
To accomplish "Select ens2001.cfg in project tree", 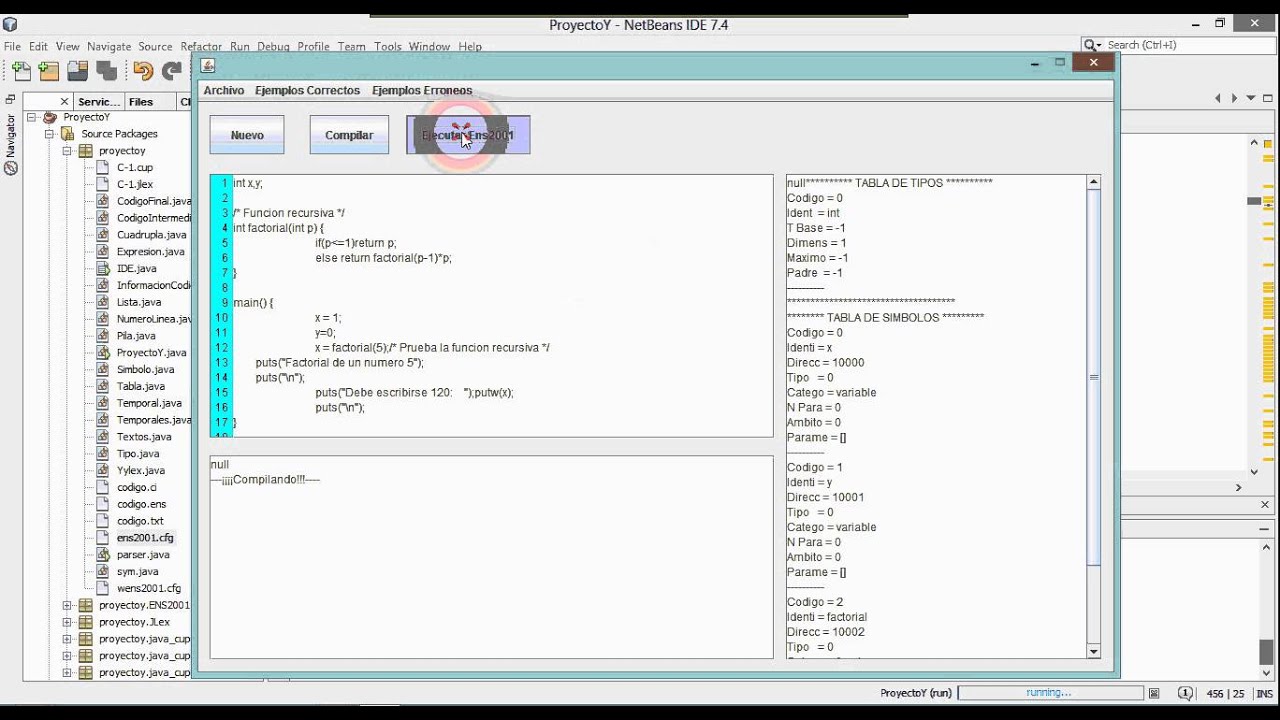I will (144, 537).
